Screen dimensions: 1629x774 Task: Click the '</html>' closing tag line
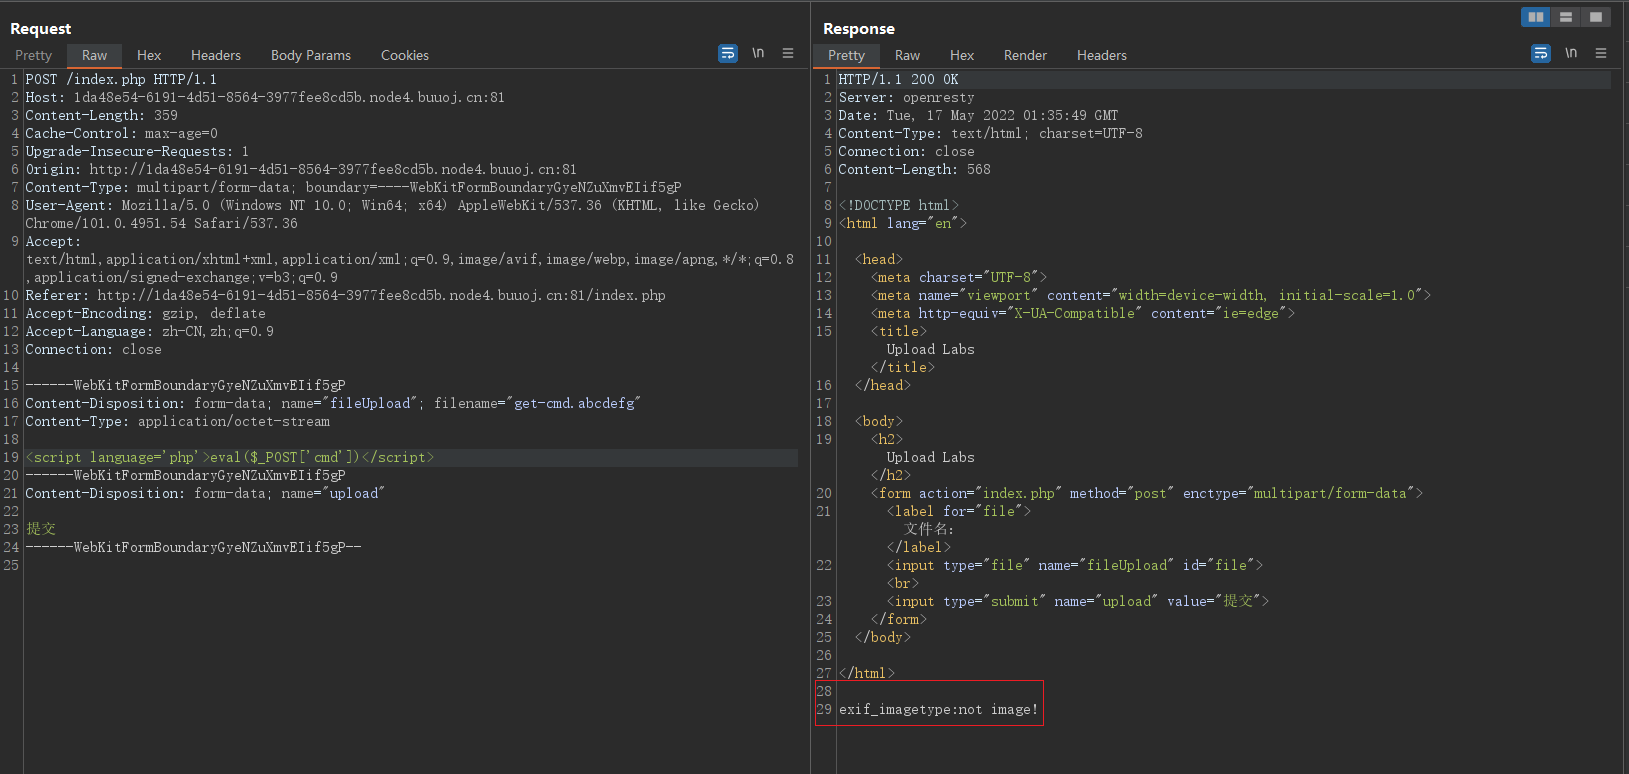pos(866,673)
